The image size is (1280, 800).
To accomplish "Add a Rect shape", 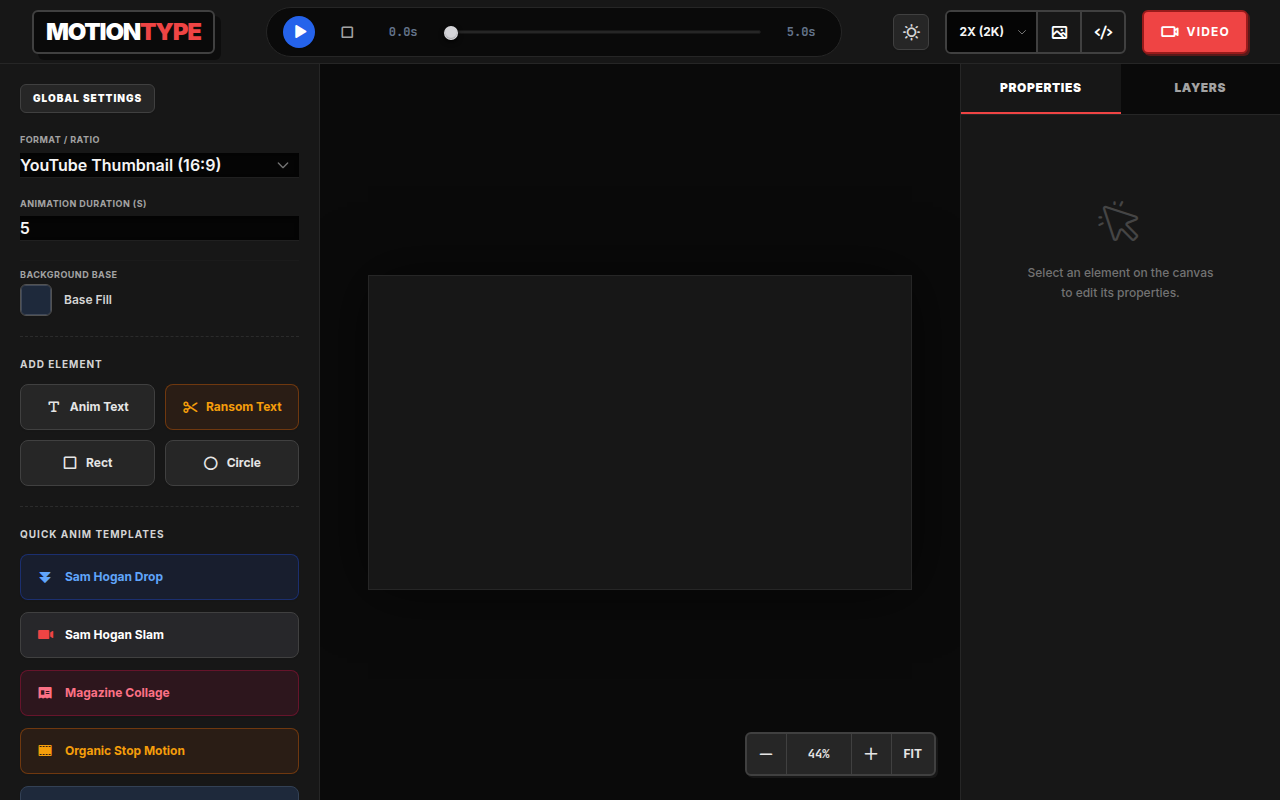I will point(87,463).
